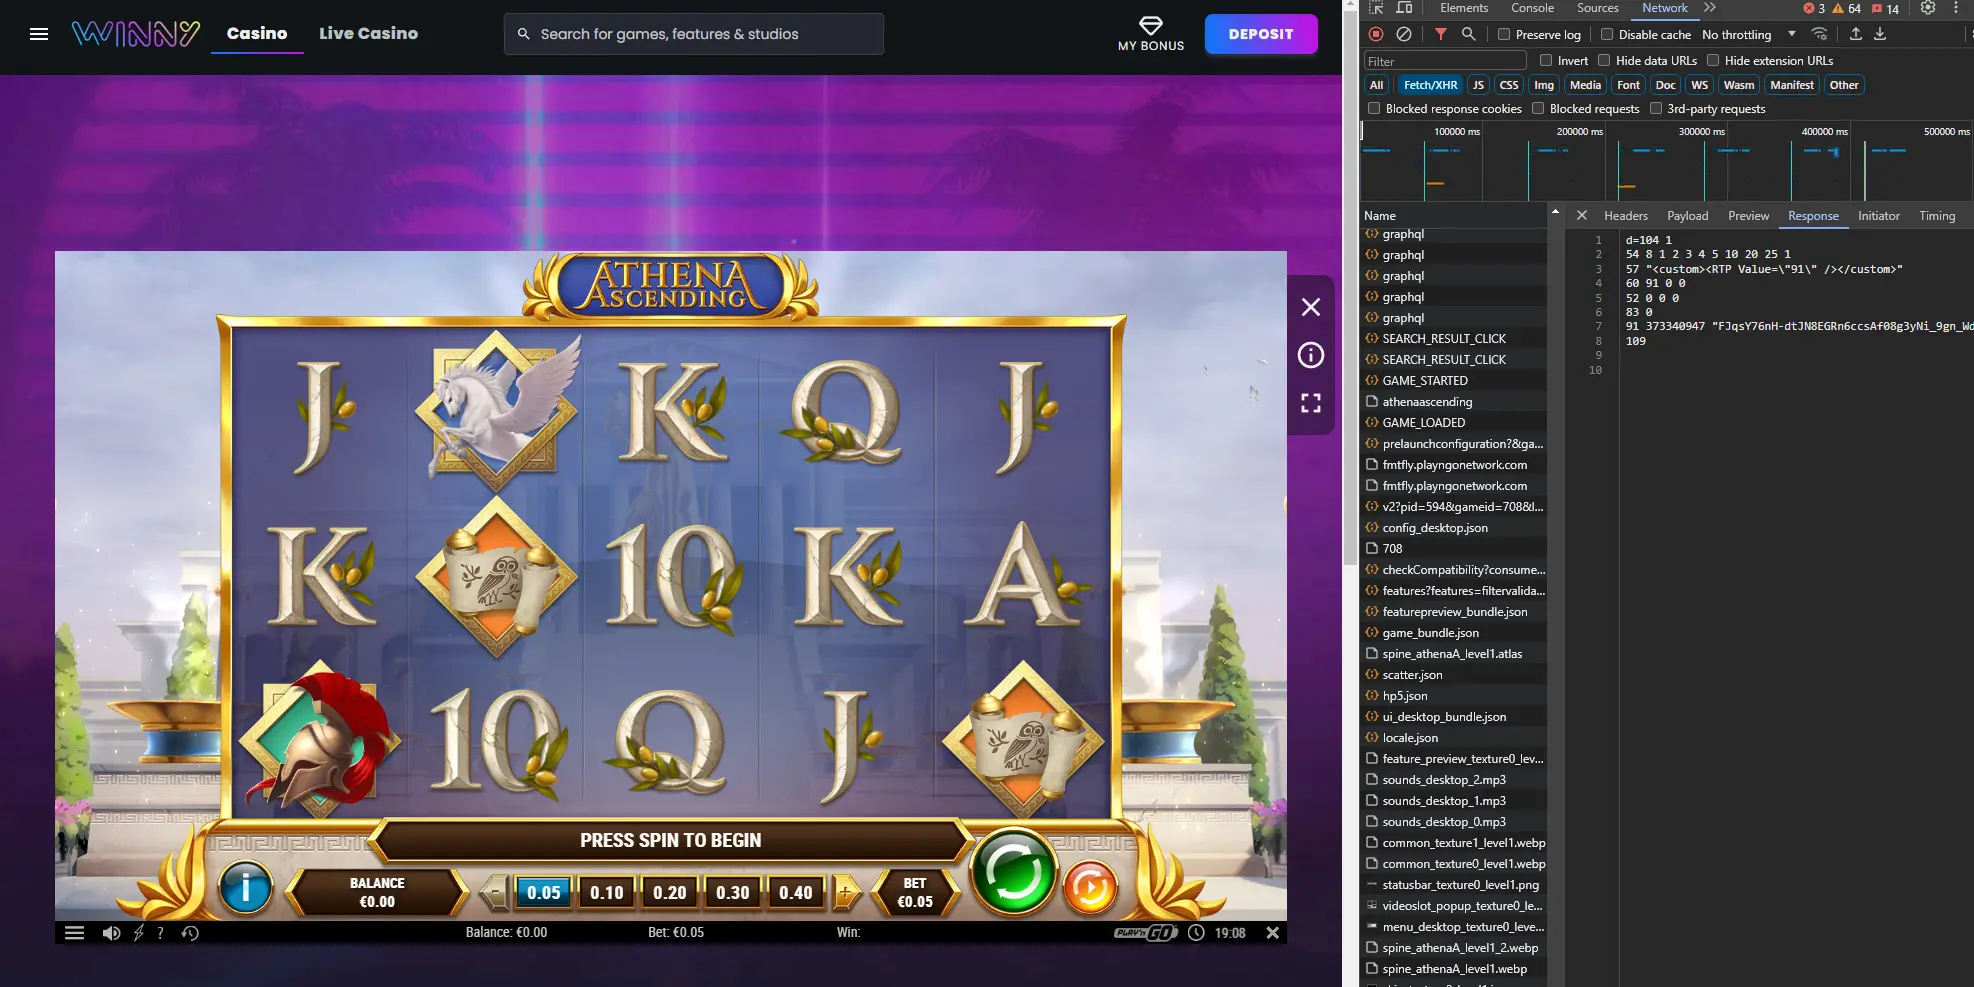The width and height of the screenshot is (1974, 987).
Task: Spin the reels with green button
Action: coord(1013,873)
